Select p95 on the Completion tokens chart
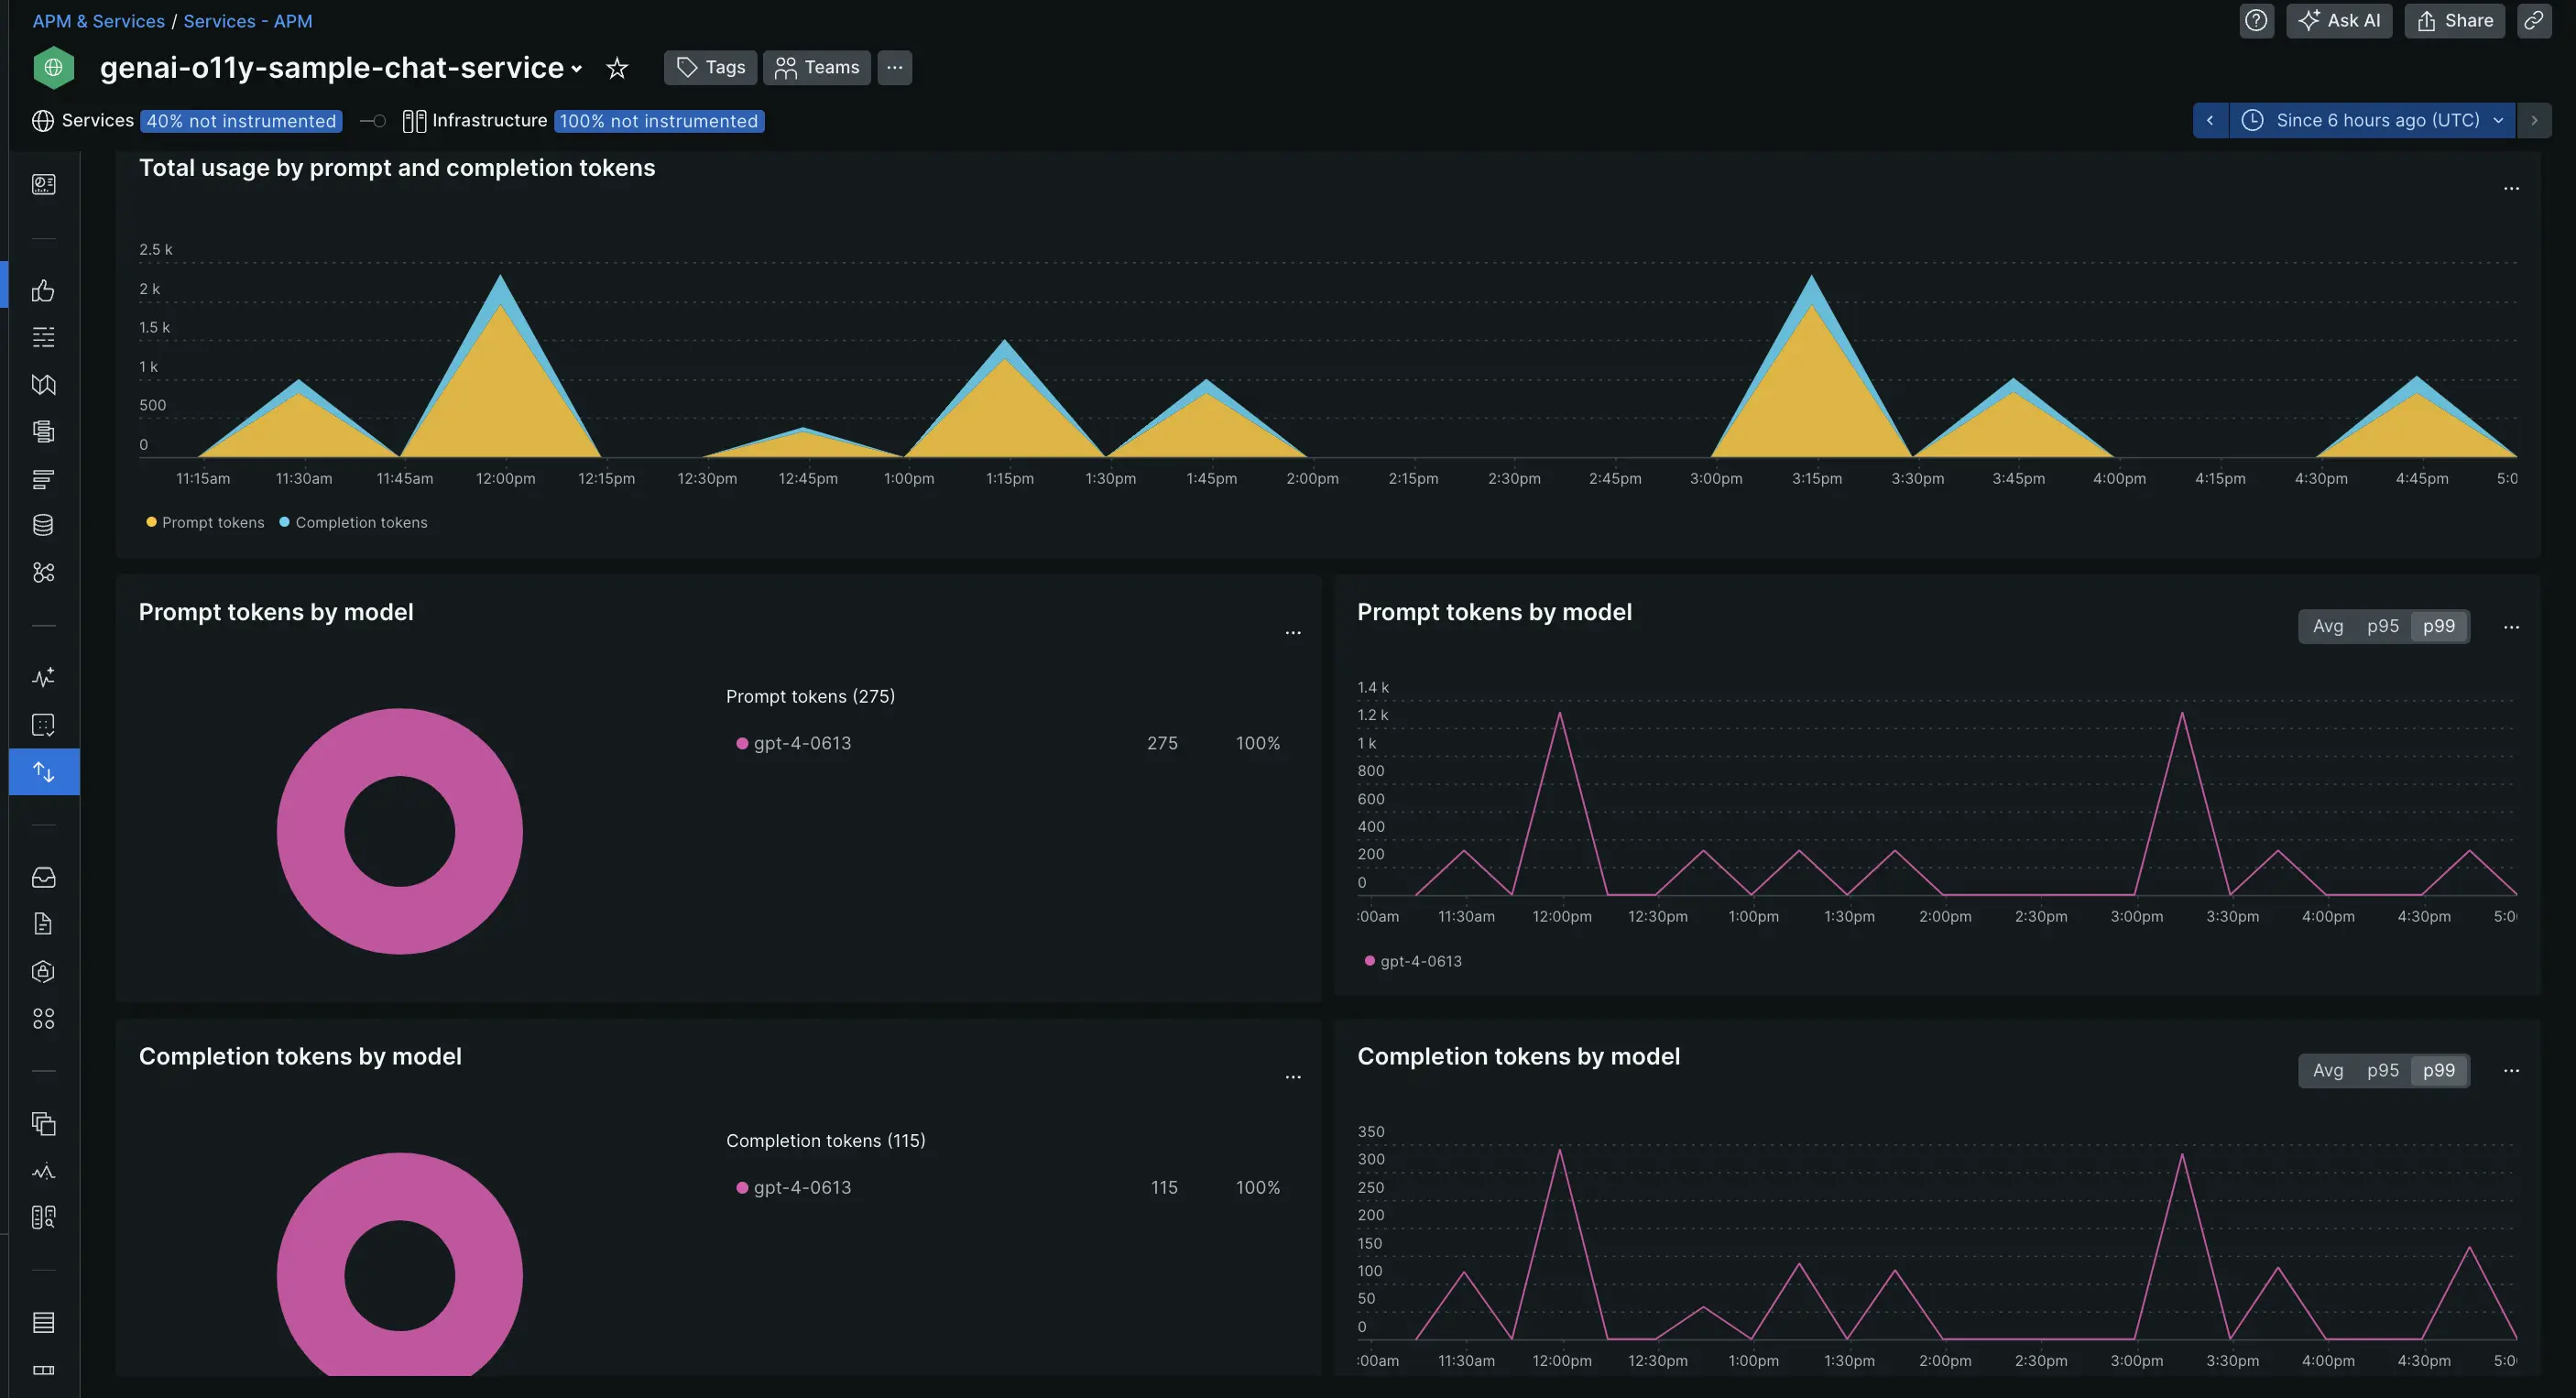 2382,1071
